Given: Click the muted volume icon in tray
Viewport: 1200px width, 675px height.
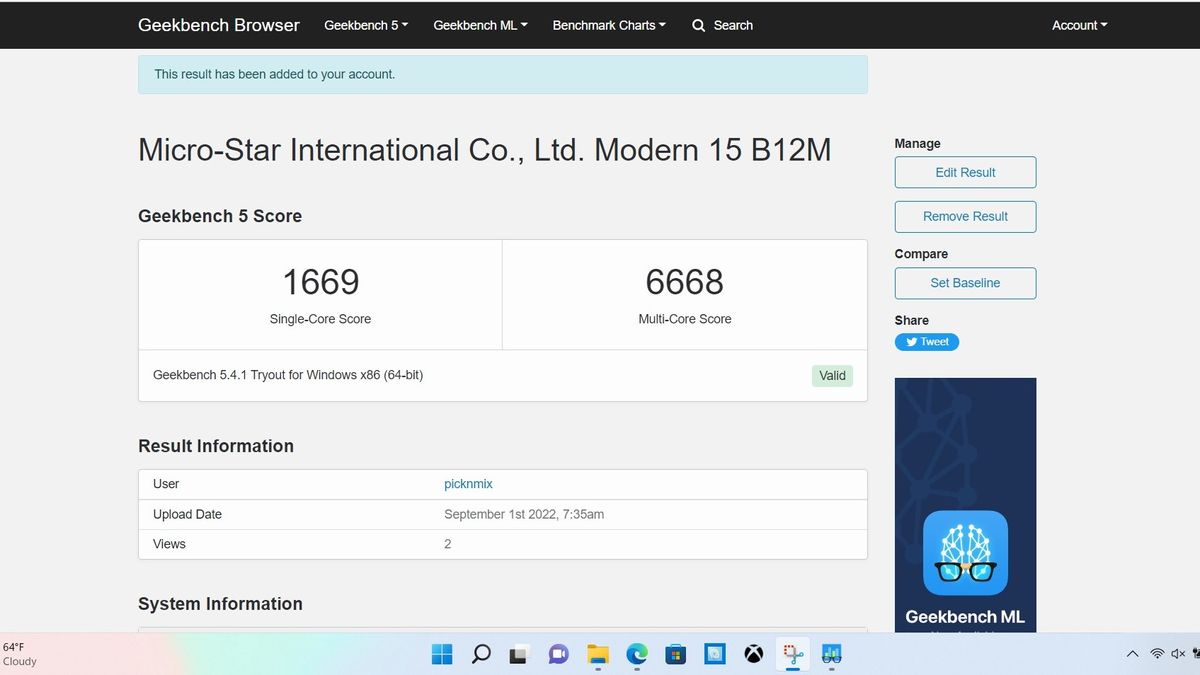Looking at the screenshot, I should (1178, 654).
